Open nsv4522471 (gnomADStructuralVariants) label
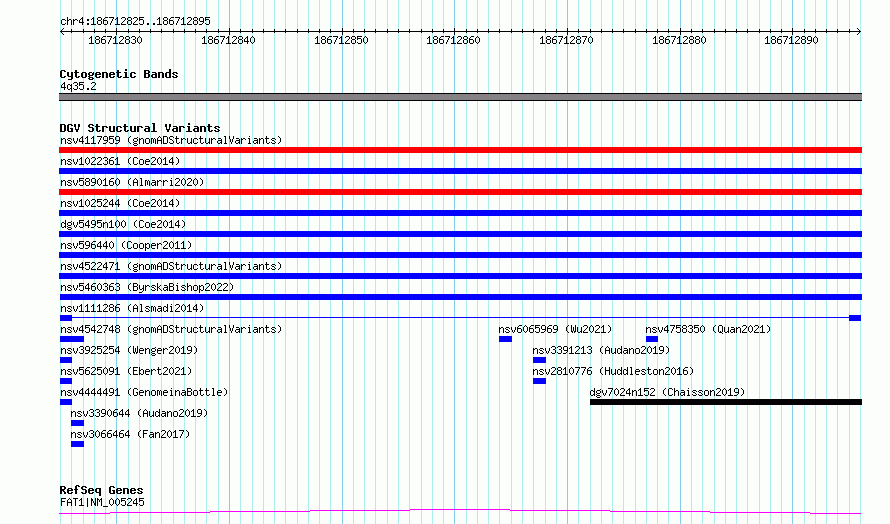 tap(171, 266)
